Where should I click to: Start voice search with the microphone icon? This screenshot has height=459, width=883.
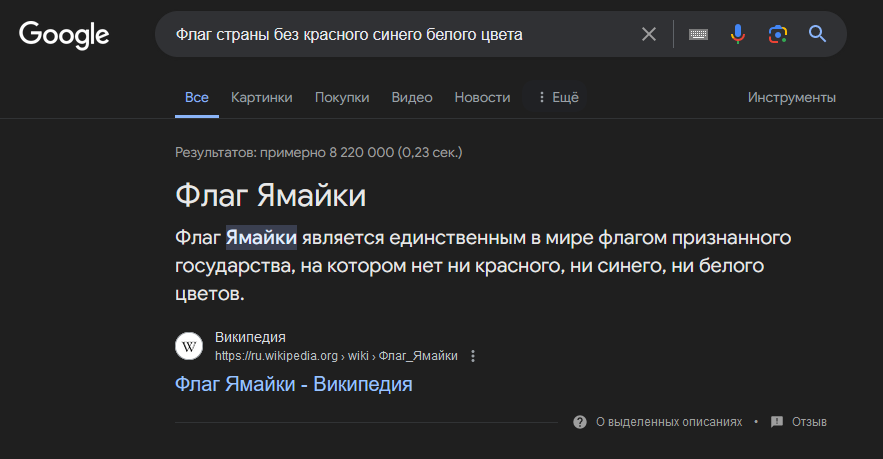pyautogui.click(x=738, y=34)
